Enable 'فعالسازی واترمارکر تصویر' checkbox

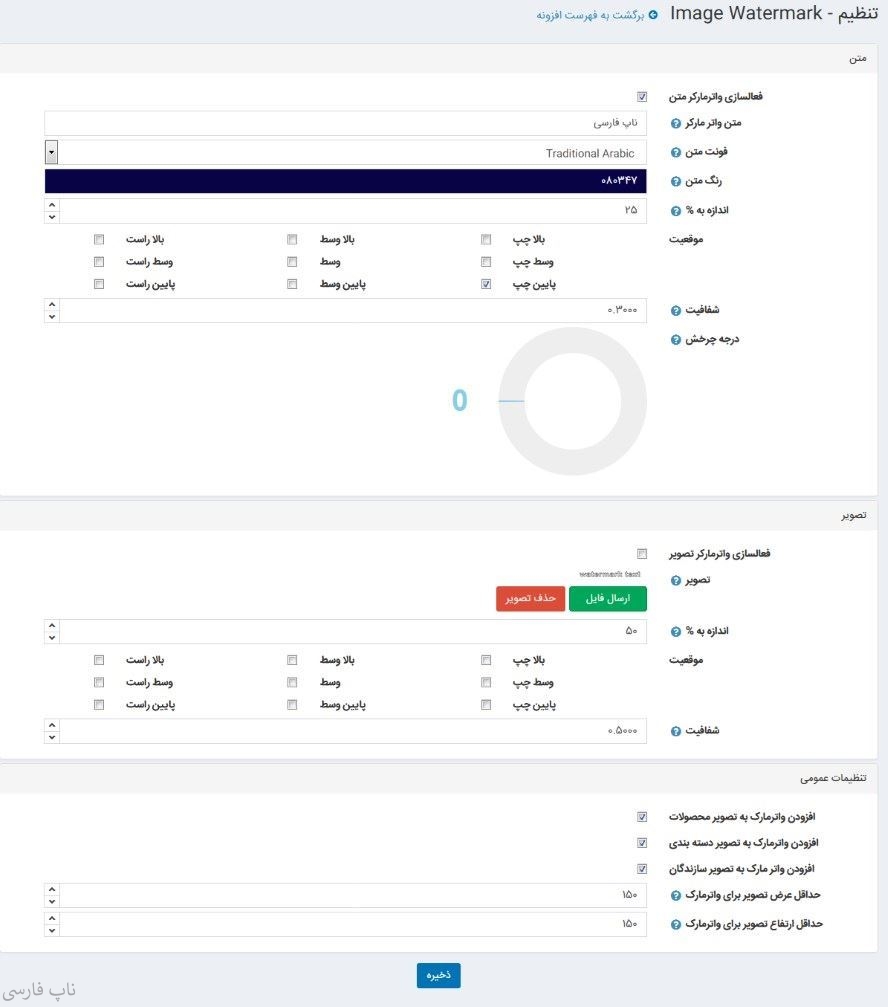(x=642, y=553)
